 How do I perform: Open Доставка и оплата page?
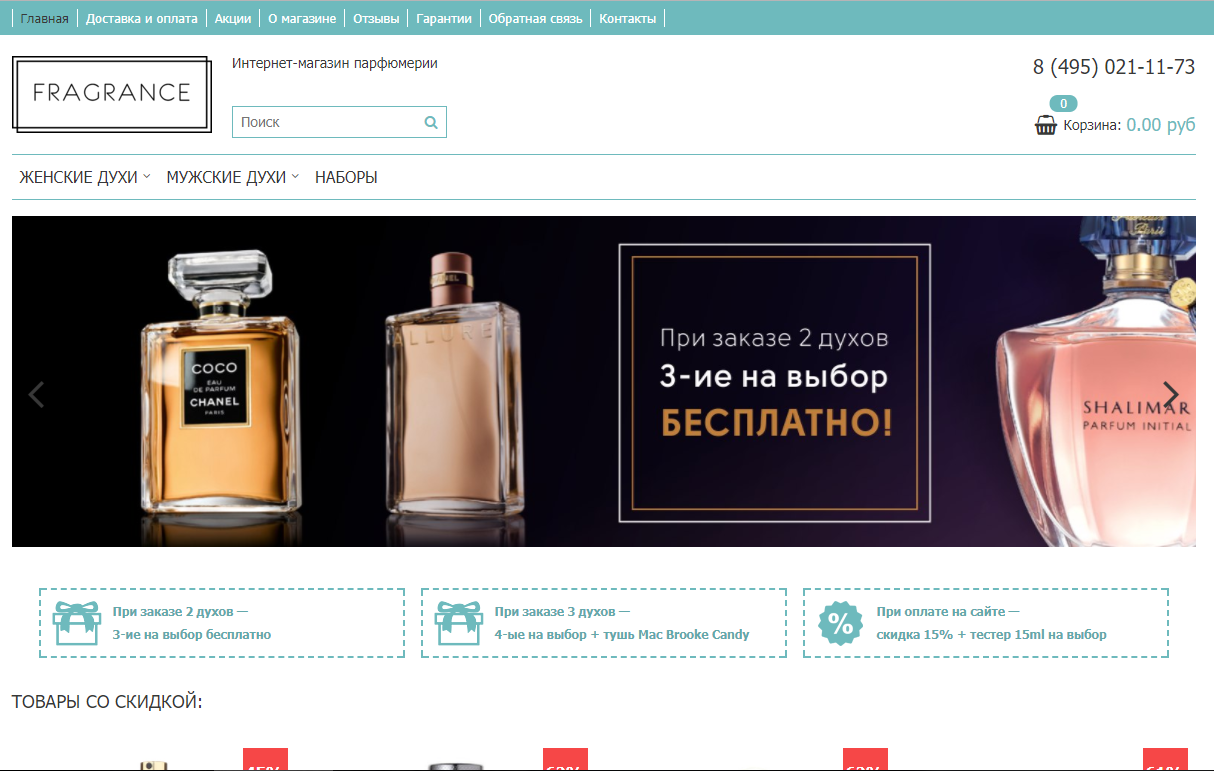click(x=142, y=19)
